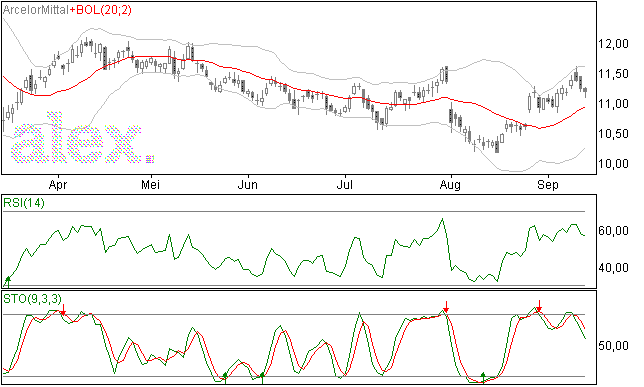Click the RSI(14) indicator label
The image size is (644, 387).
(x=23, y=203)
